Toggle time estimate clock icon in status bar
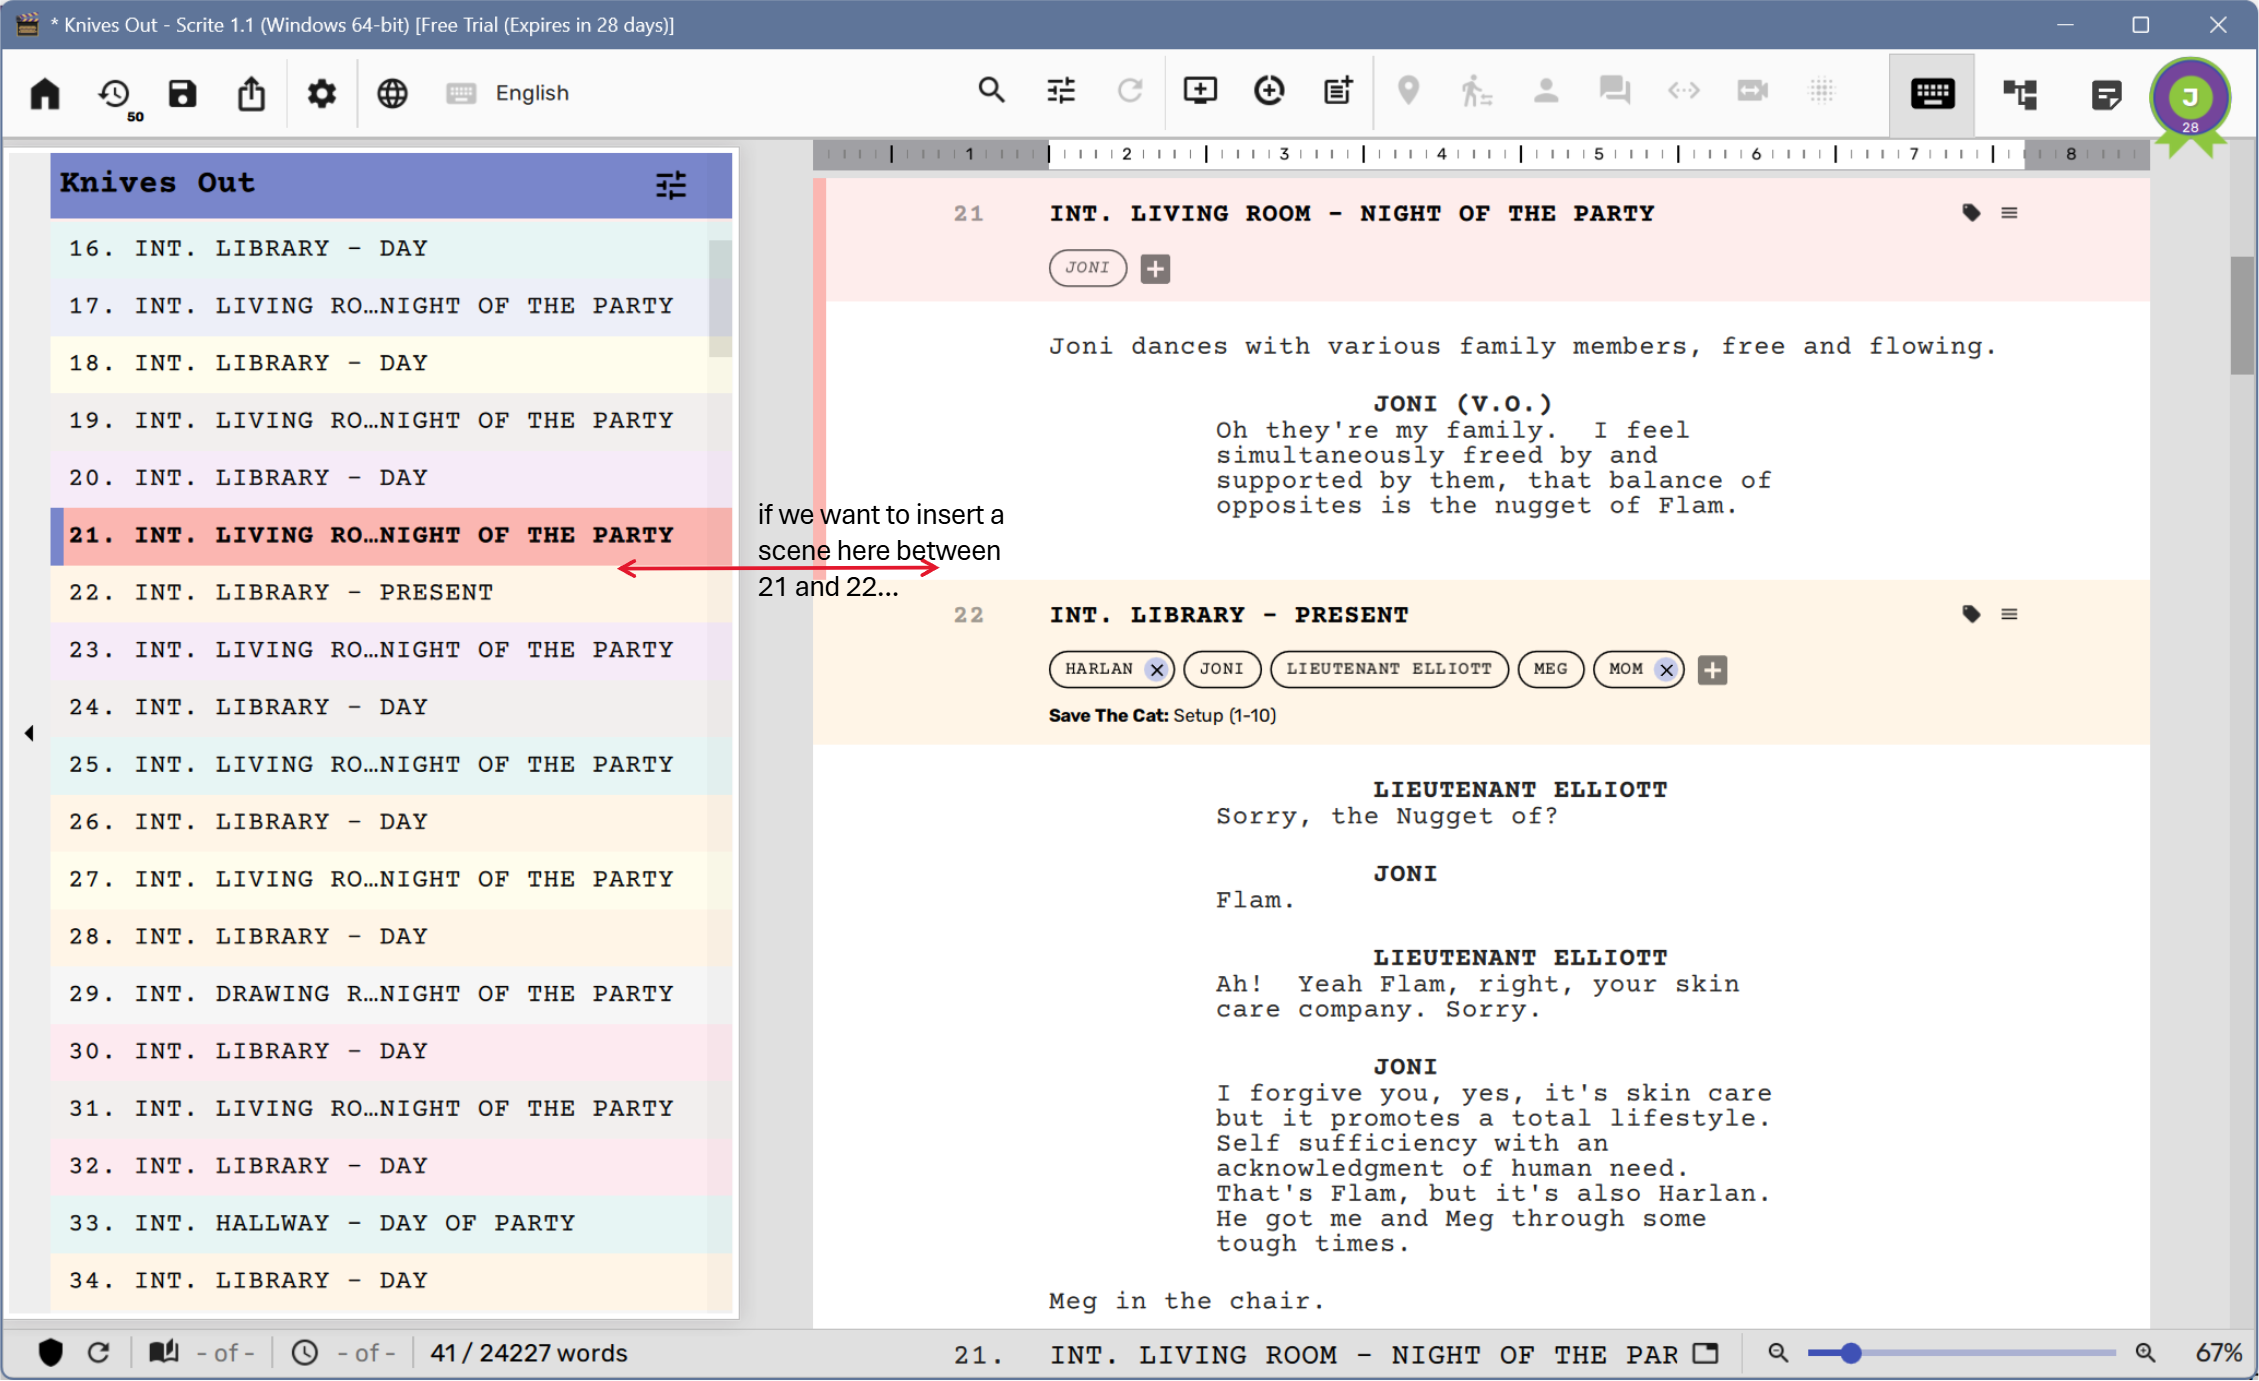Image resolution: width=2259 pixels, height=1381 pixels. pos(305,1354)
